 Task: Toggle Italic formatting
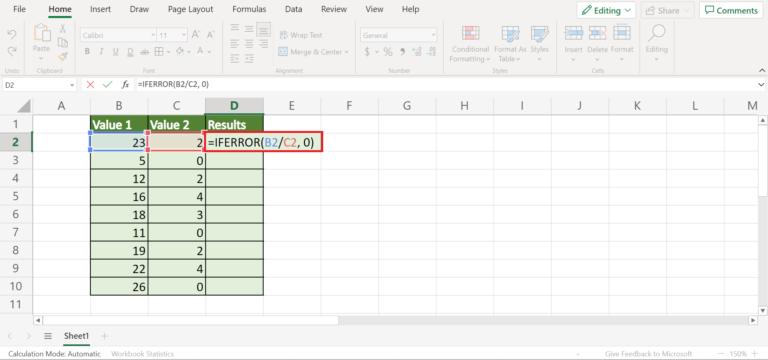pyautogui.click(x=101, y=51)
